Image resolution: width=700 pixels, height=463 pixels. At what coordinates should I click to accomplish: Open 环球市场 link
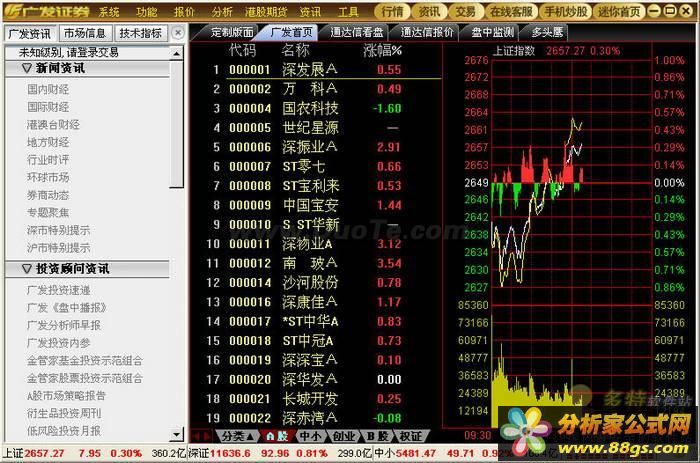[48, 177]
